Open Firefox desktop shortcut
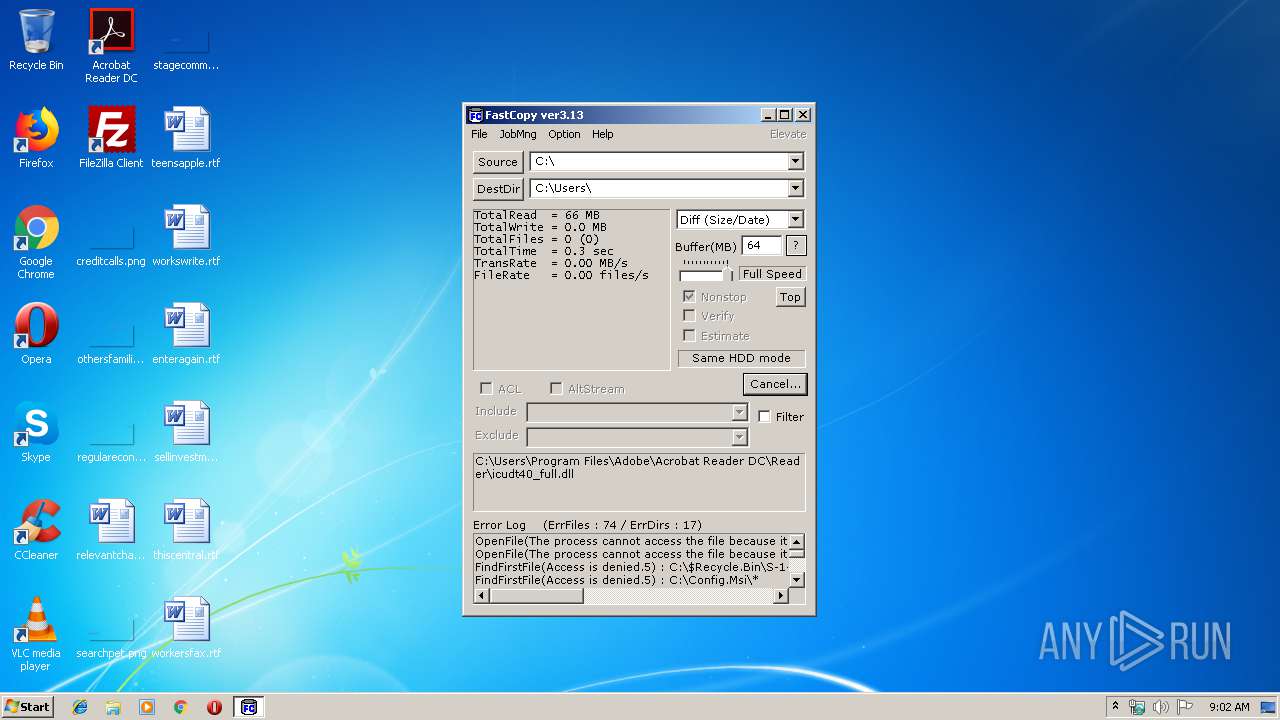This screenshot has width=1280, height=720. coord(36,138)
